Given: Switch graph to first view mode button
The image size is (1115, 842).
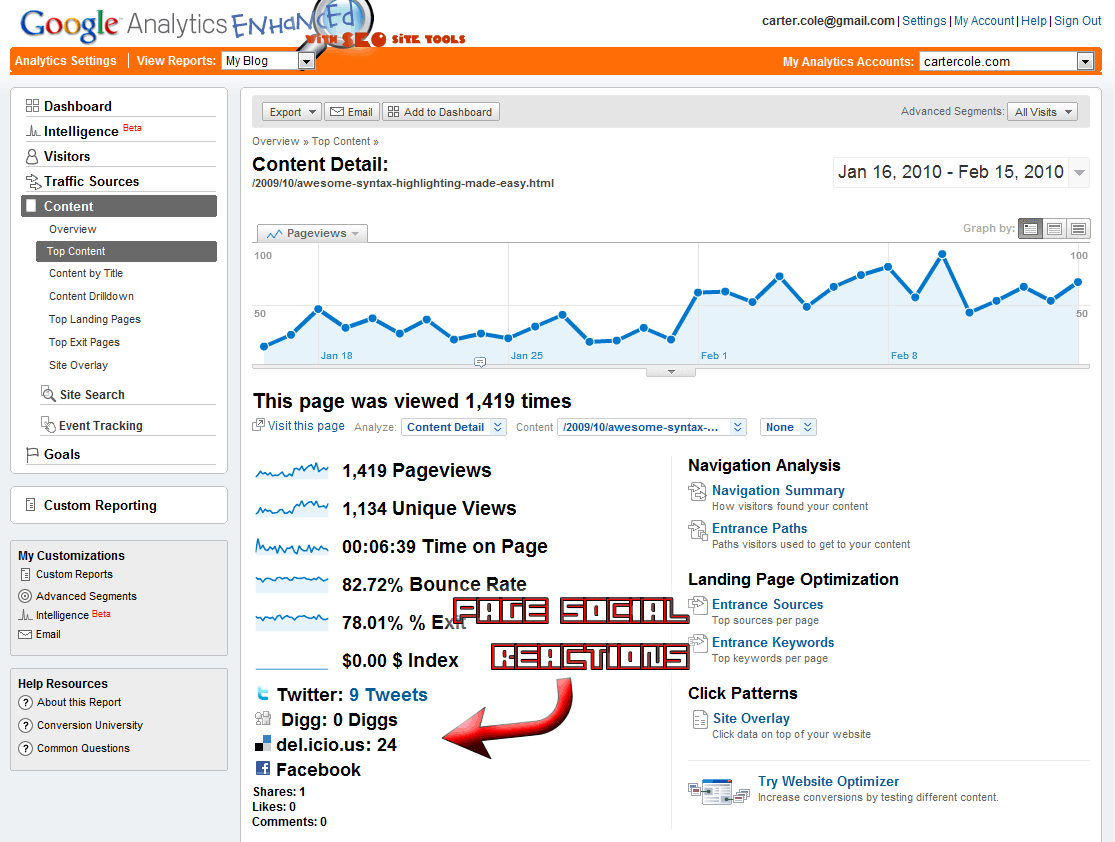Looking at the screenshot, I should pos(1029,229).
